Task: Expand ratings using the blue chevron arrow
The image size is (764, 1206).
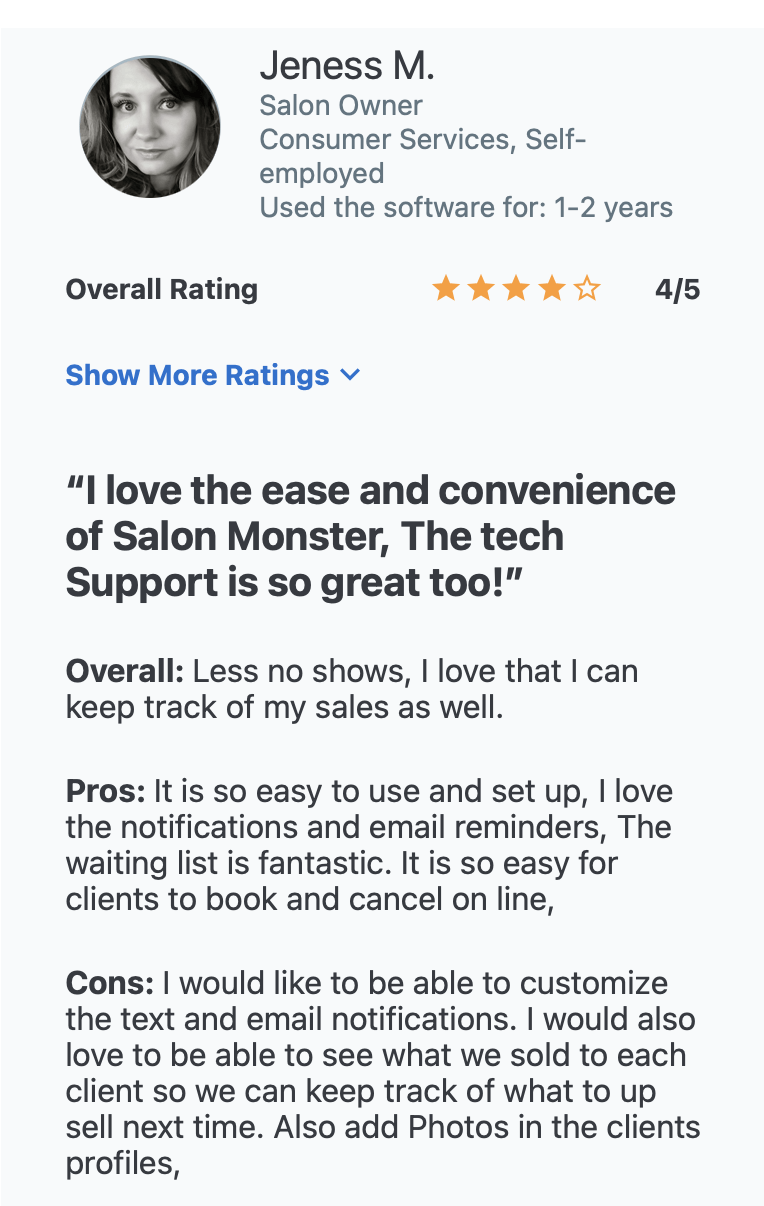Action: coord(350,375)
